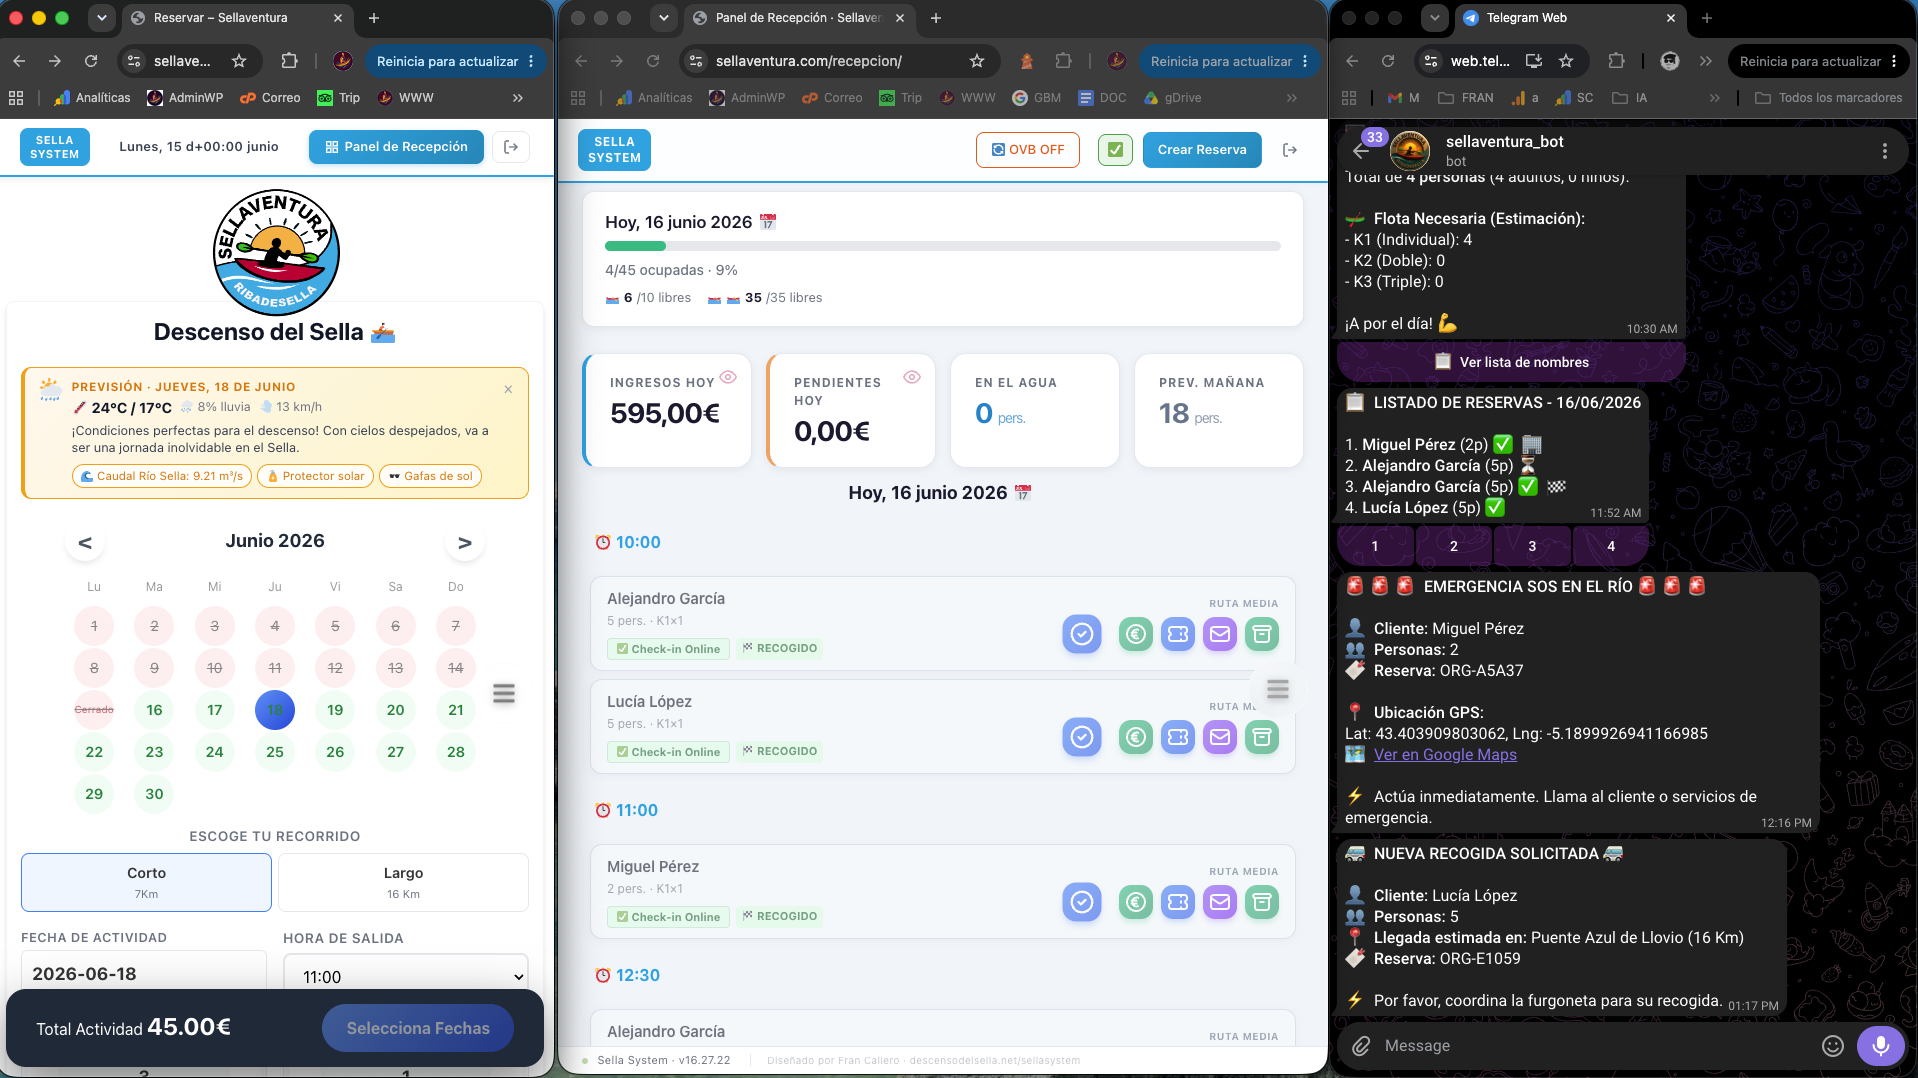Click green checkbox button in reception header
This screenshot has width=1918, height=1078.
pyautogui.click(x=1115, y=150)
